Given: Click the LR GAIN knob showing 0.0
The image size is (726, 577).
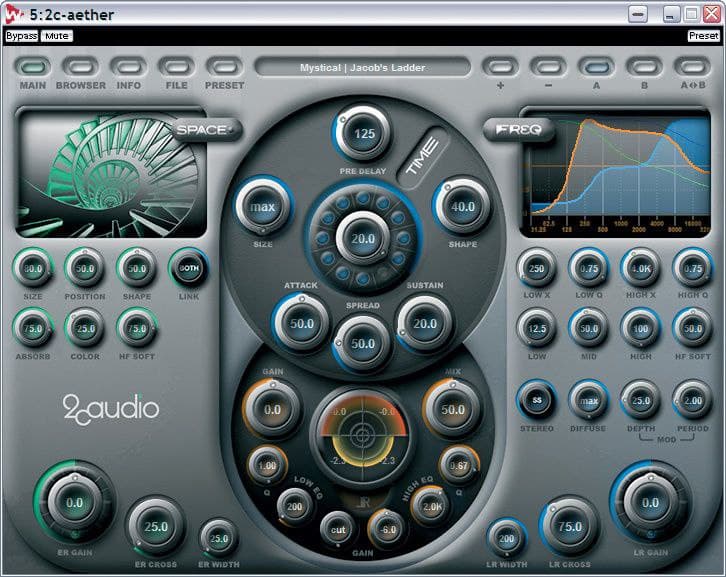Looking at the screenshot, I should click(651, 502).
